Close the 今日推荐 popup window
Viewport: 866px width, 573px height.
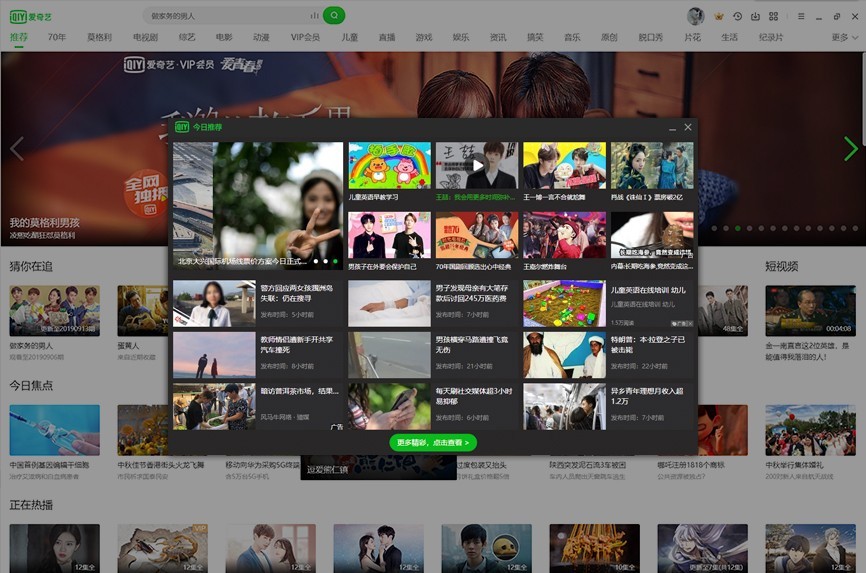pyautogui.click(x=688, y=127)
